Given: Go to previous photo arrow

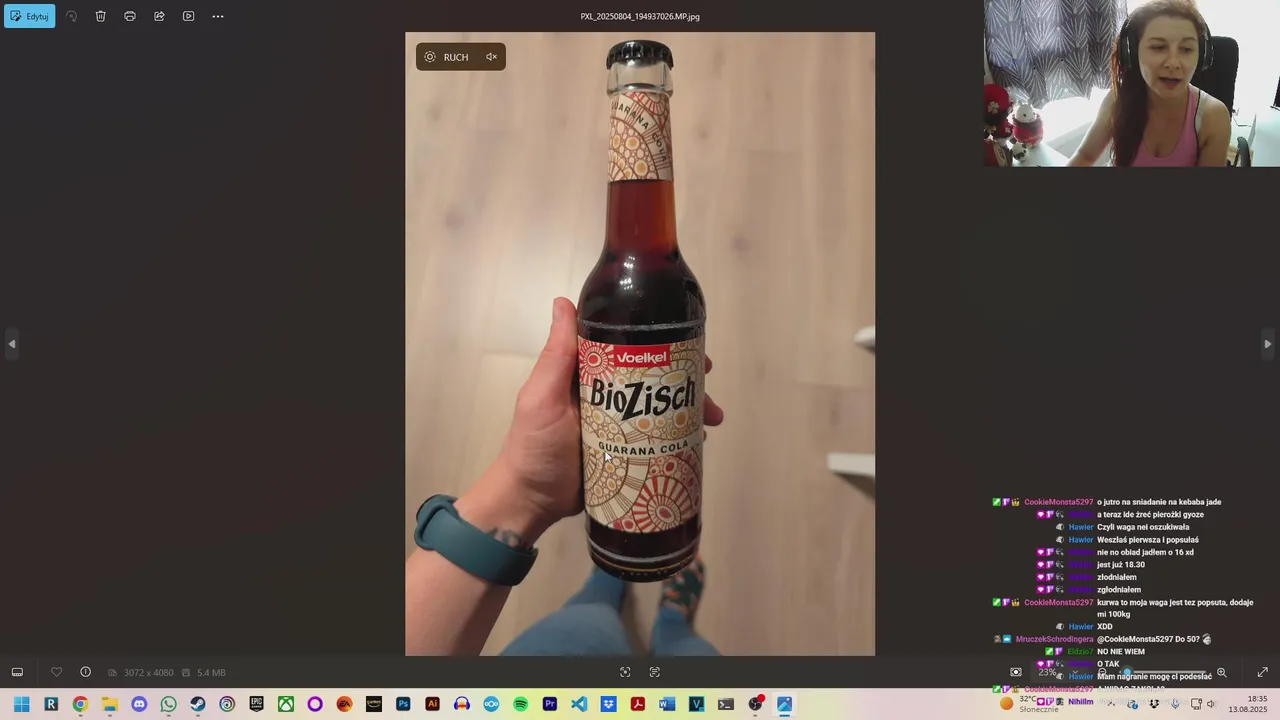Looking at the screenshot, I should (11, 344).
